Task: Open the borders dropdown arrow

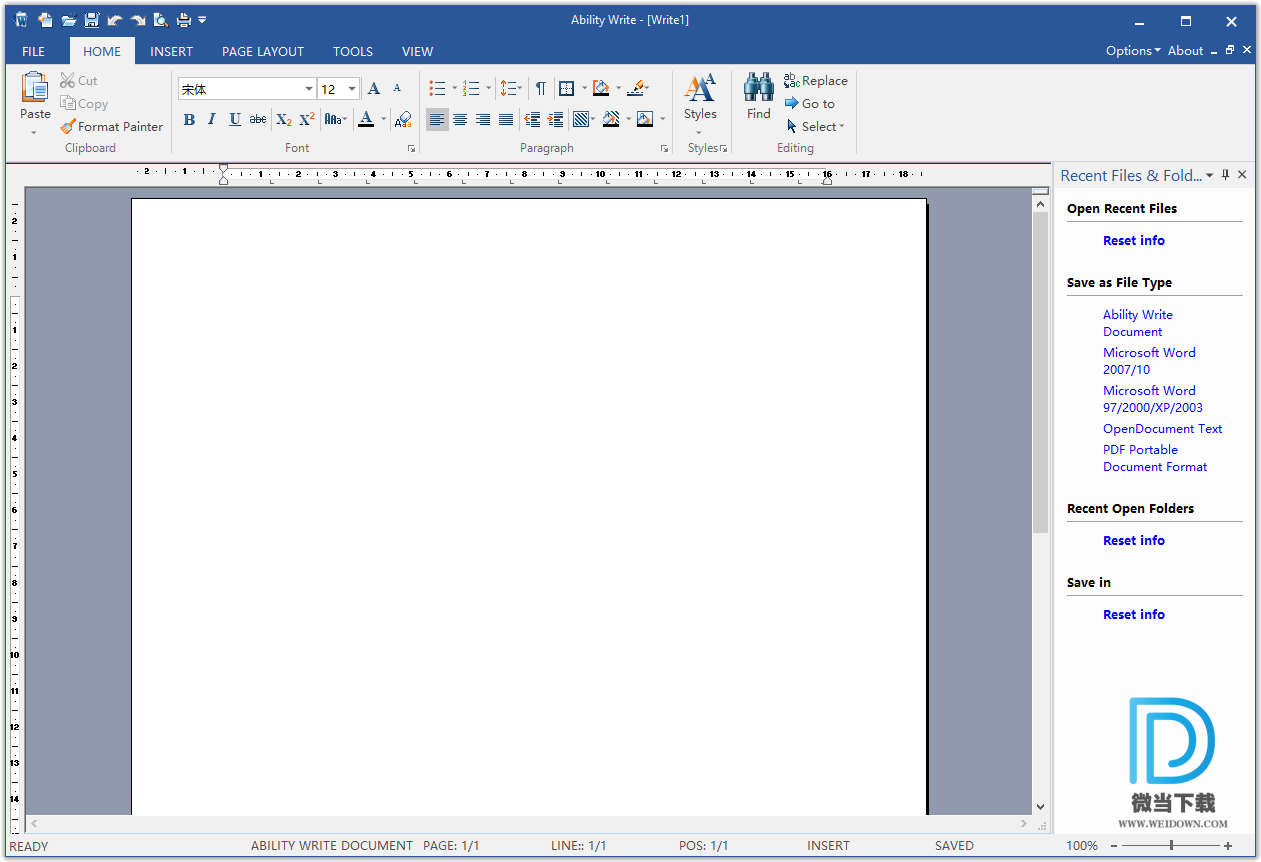Action: pyautogui.click(x=584, y=89)
